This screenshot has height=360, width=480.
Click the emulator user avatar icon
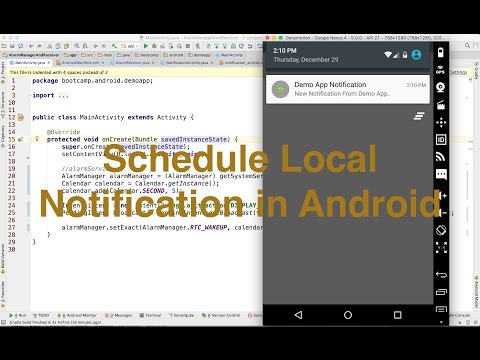click(x=416, y=55)
